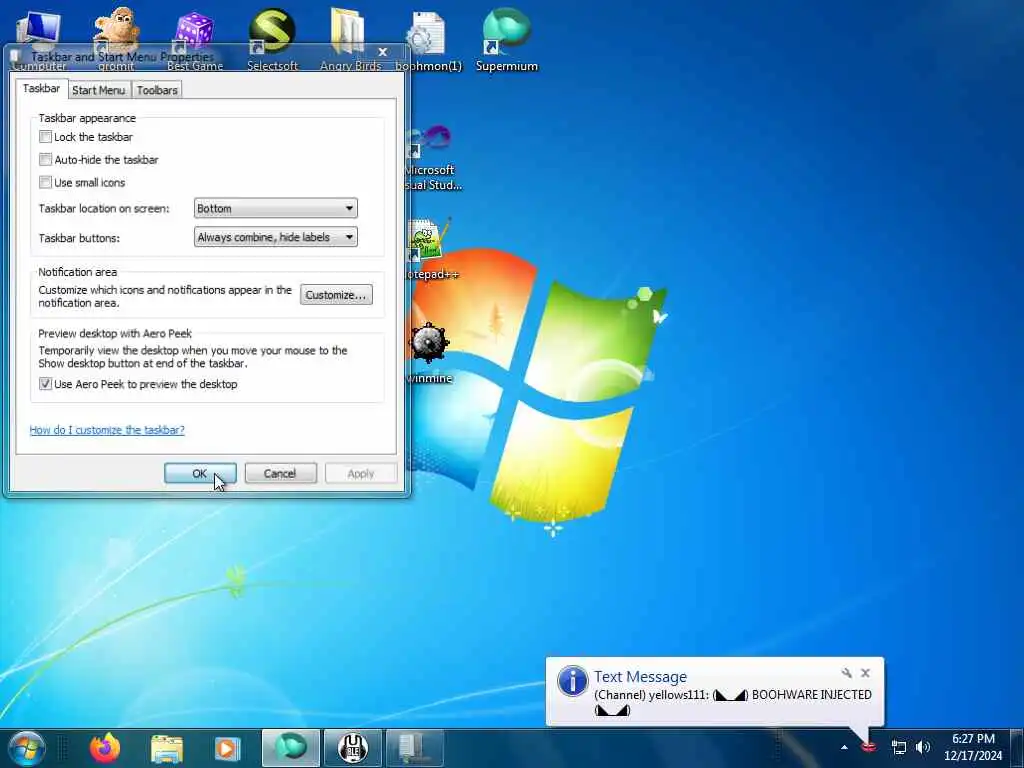The height and width of the screenshot is (768, 1024).
Task: Click the Show desktop button
Action: tap(1017, 748)
